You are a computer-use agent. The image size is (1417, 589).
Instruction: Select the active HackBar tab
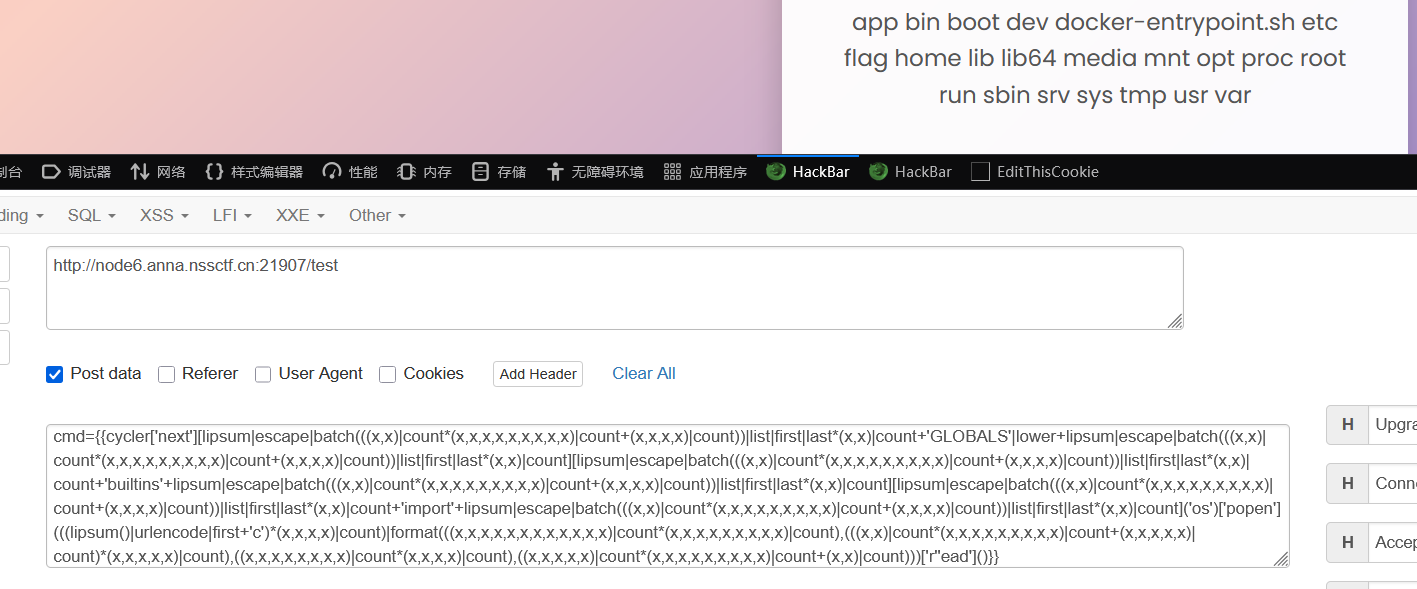point(808,171)
